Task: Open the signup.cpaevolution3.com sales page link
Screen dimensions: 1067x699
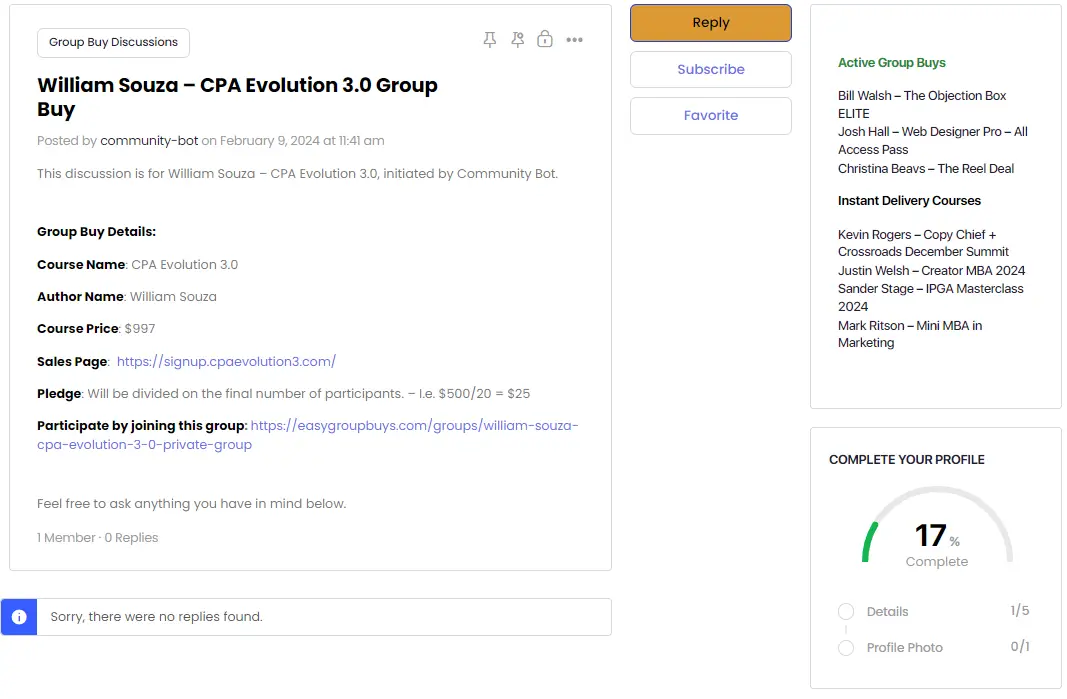Action: pyautogui.click(x=226, y=361)
